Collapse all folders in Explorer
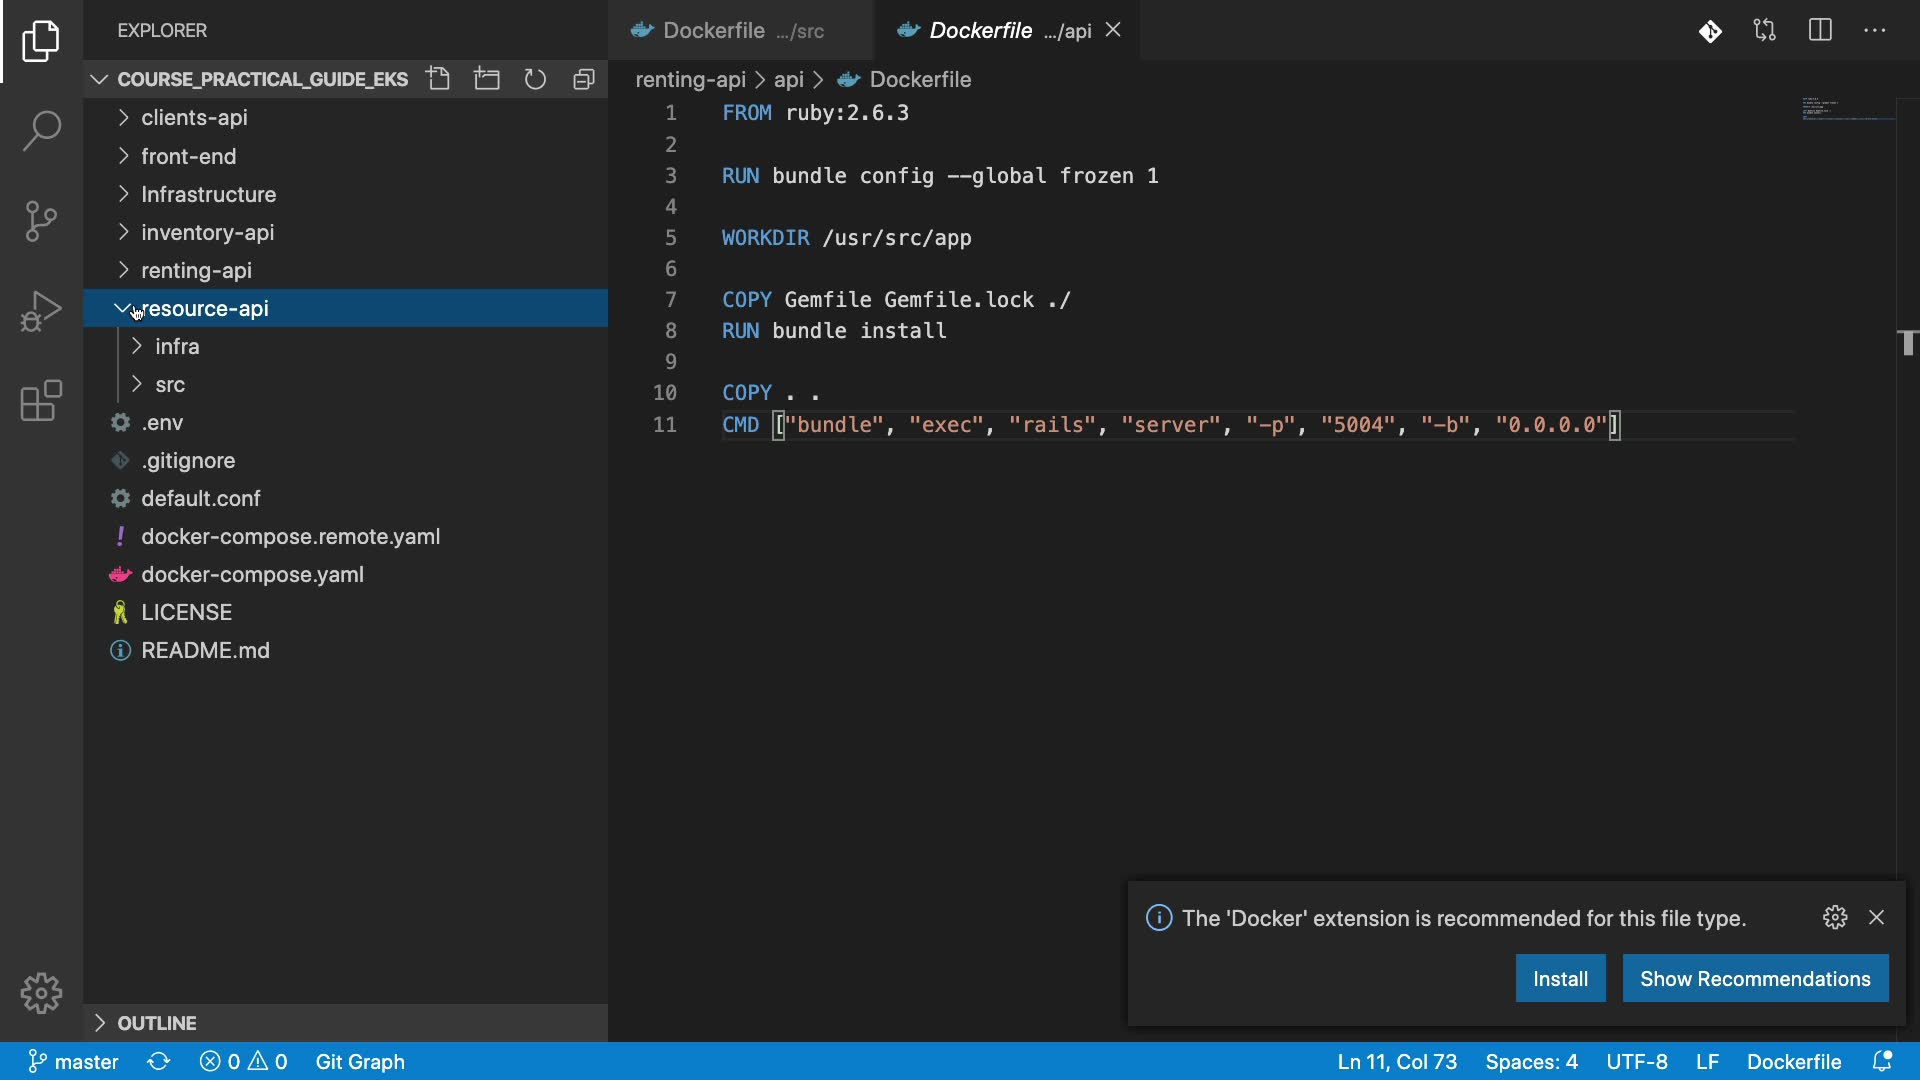The height and width of the screenshot is (1080, 1920). (x=584, y=79)
